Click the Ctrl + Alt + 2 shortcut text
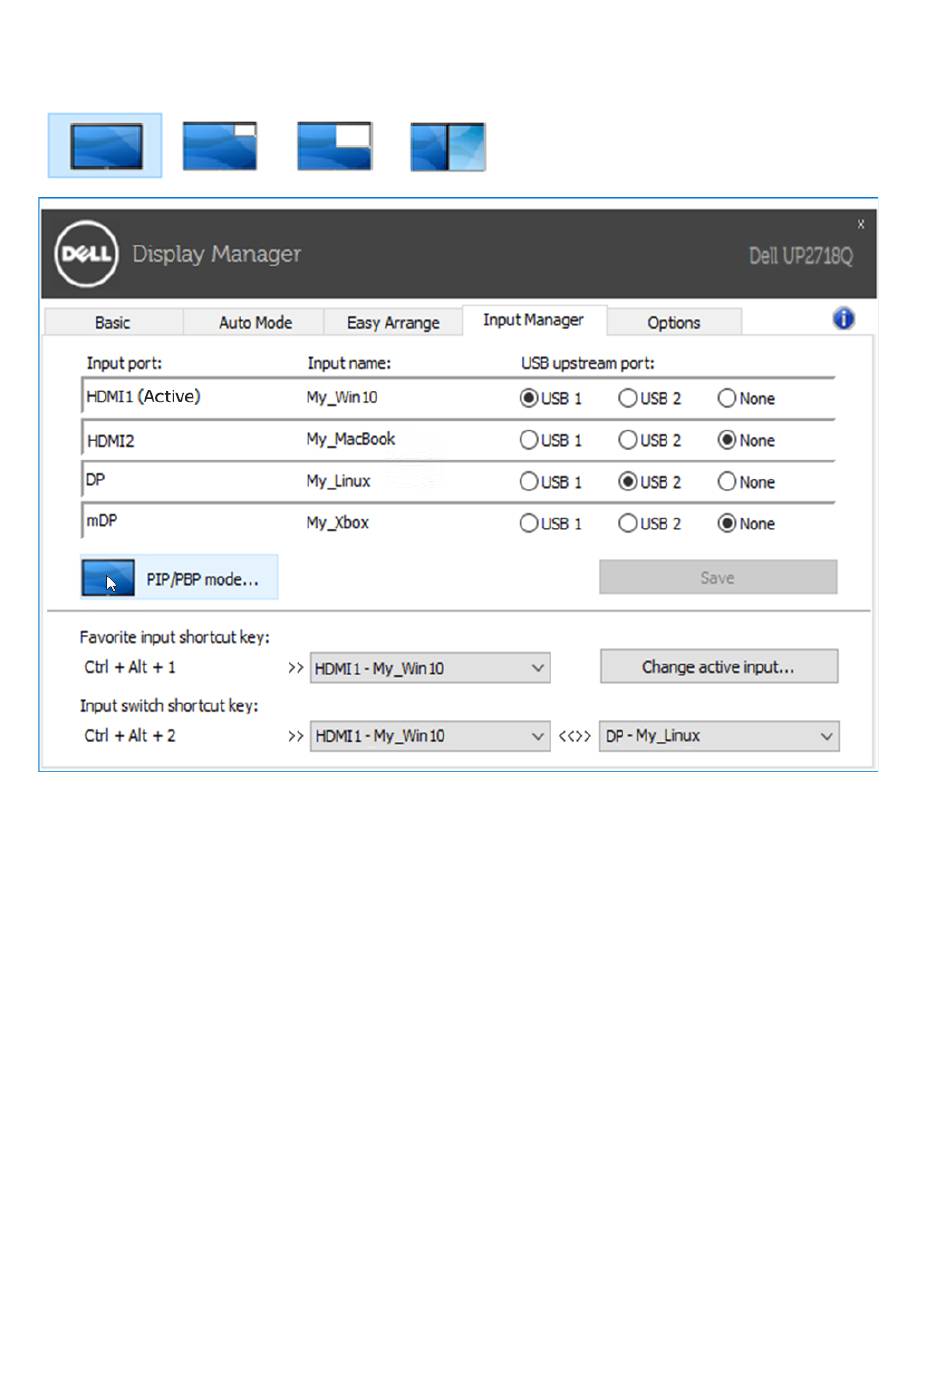Screen dimensions: 950x1374 point(130,735)
